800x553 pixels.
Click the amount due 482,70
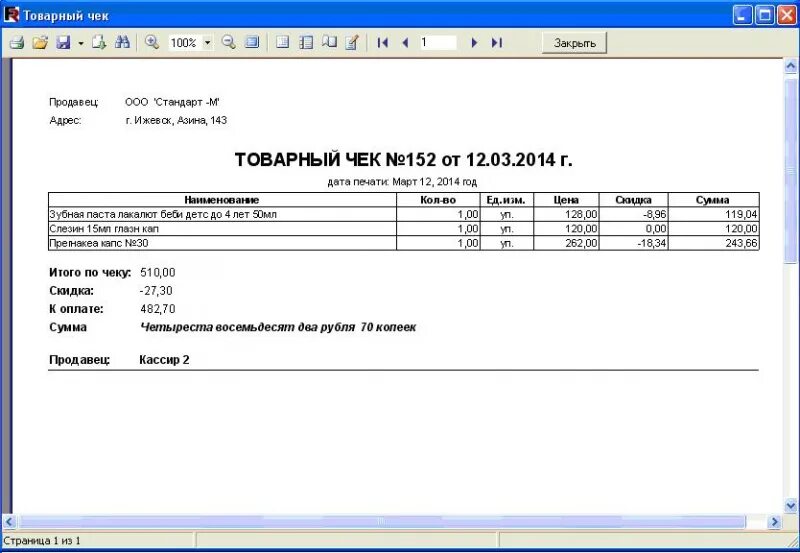click(158, 309)
